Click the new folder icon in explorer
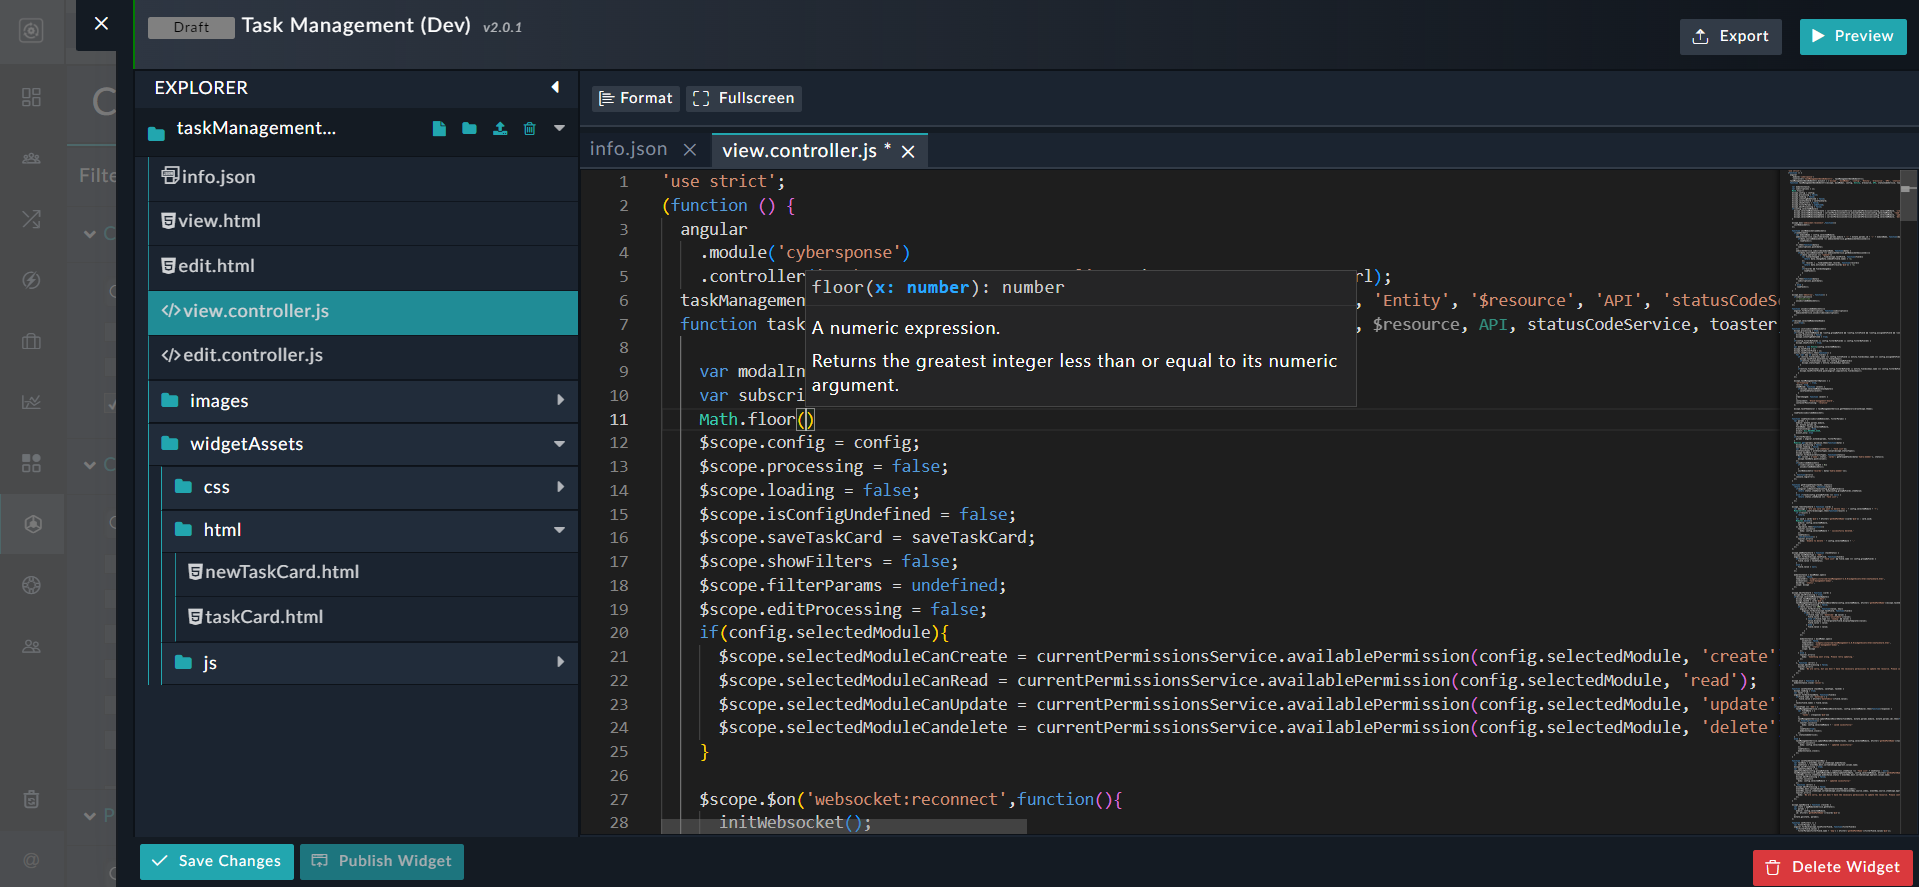The image size is (1919, 887). (469, 129)
